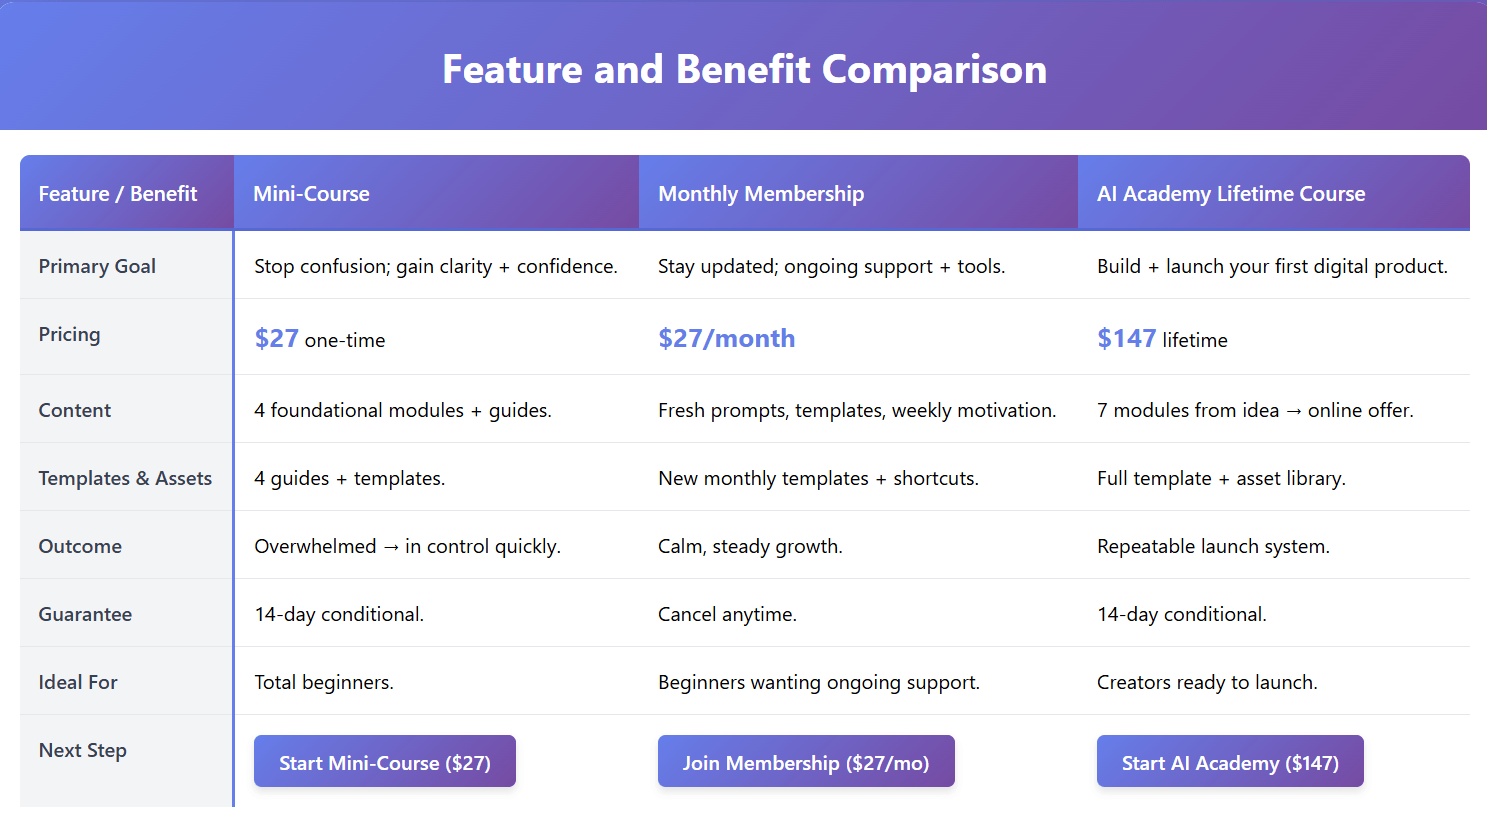
Task: Select the AI Academy Lifetime Course header
Action: [1230, 194]
